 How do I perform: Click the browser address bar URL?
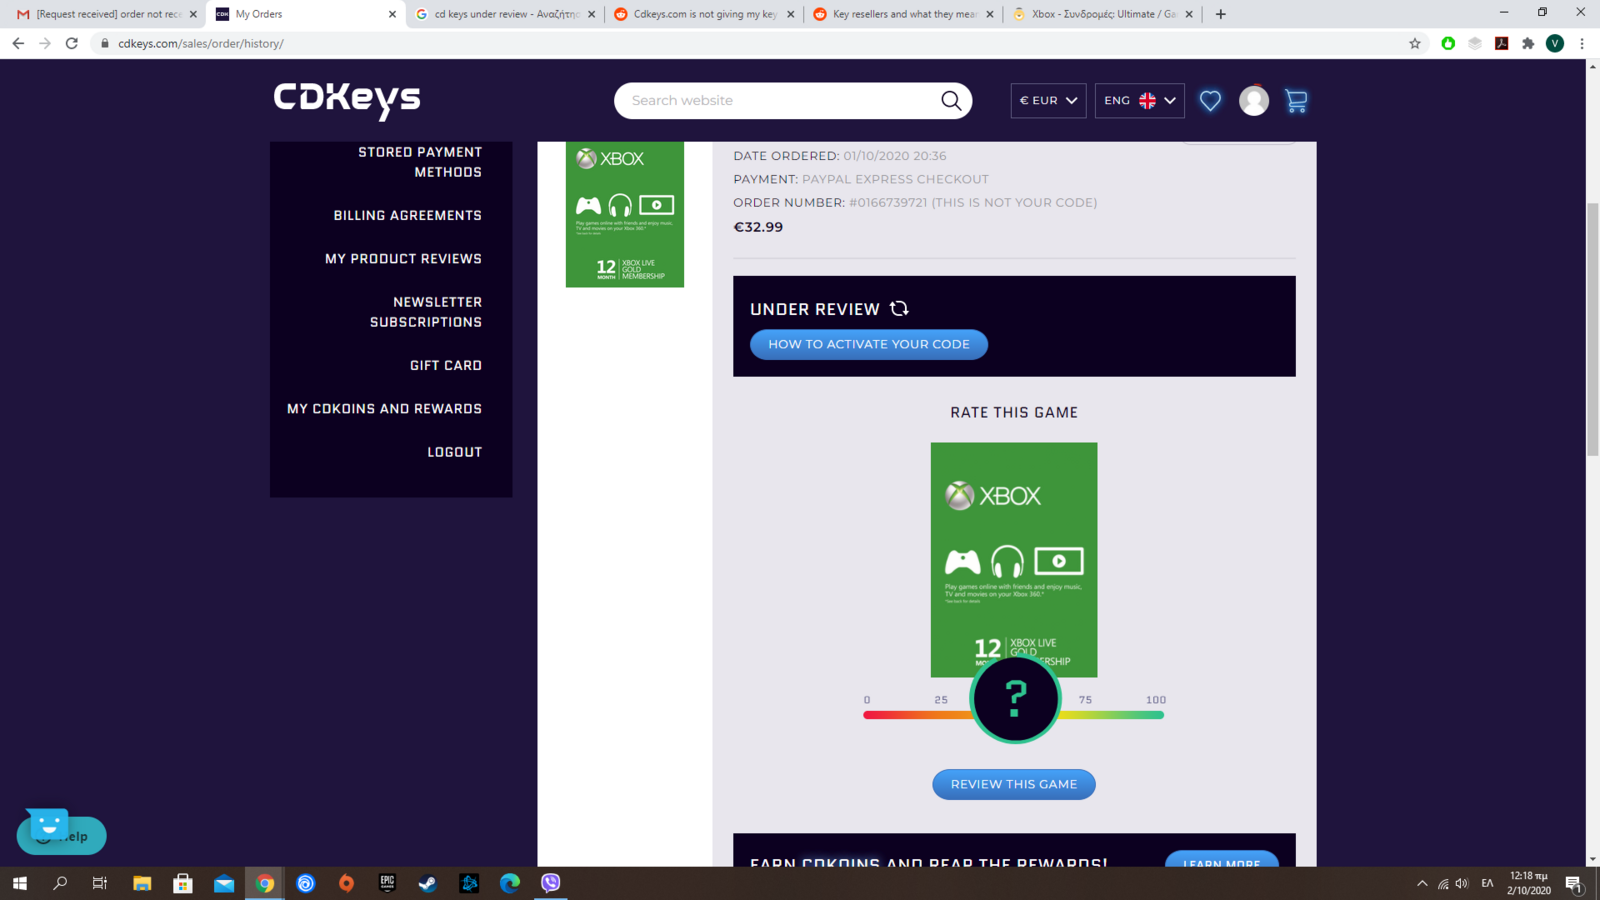click(201, 43)
